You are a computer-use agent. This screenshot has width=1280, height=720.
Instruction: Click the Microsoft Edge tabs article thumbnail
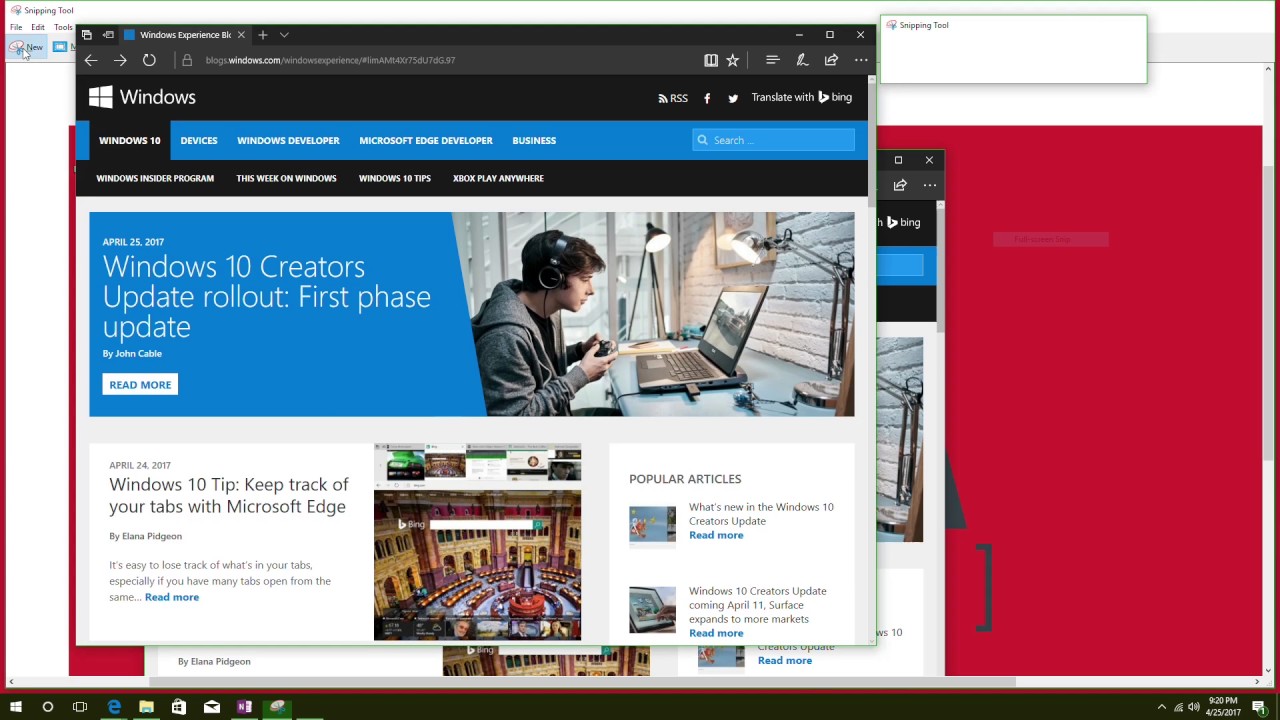[x=477, y=542]
